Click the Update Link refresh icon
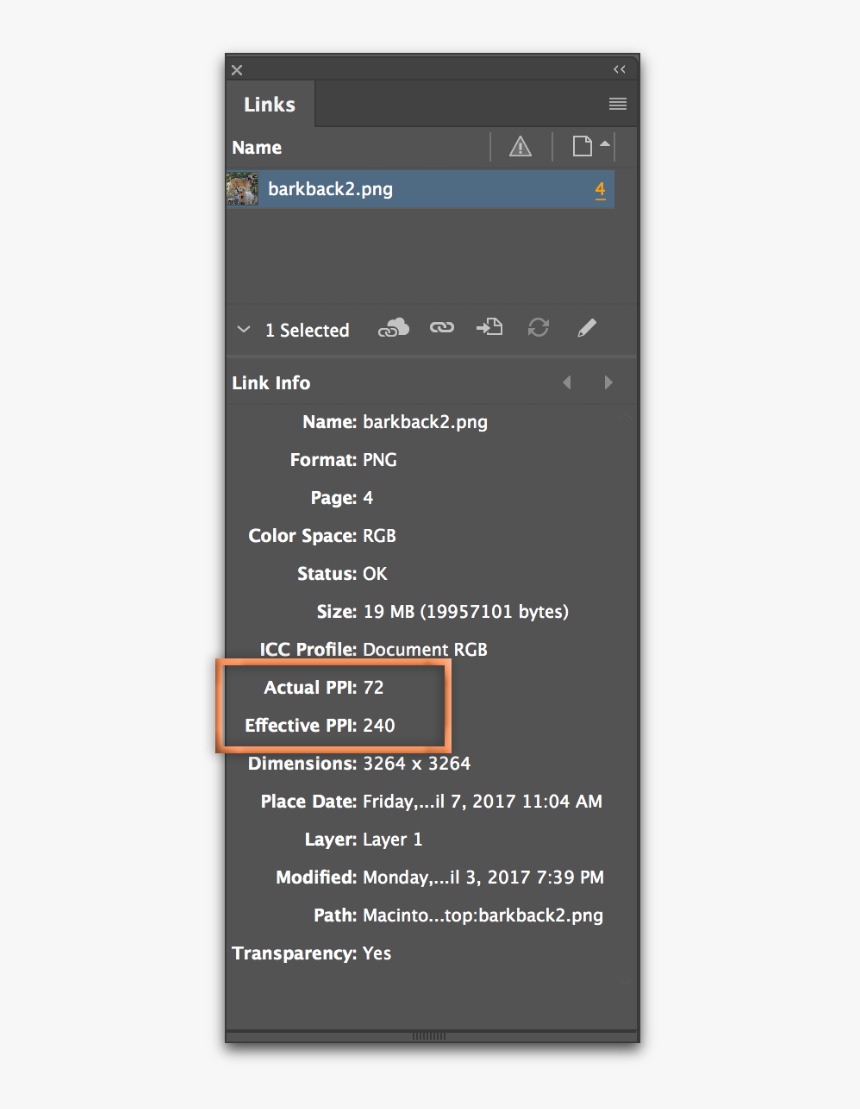This screenshot has width=860, height=1109. tap(538, 328)
